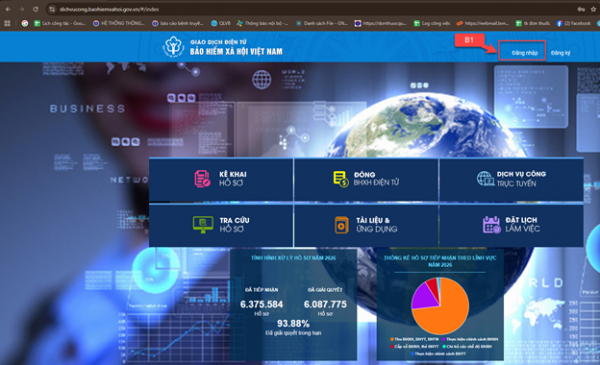The width and height of the screenshot is (600, 365).
Task: Click the 6.087.775 resolved records figure
Action: 325,304
